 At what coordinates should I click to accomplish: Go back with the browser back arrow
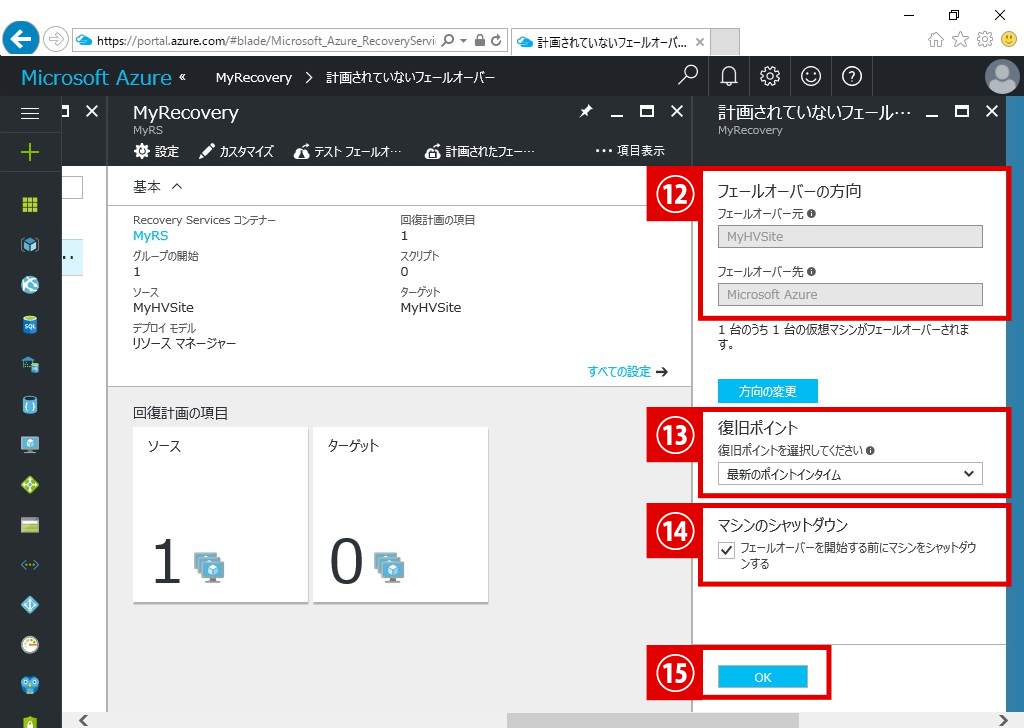[x=20, y=40]
